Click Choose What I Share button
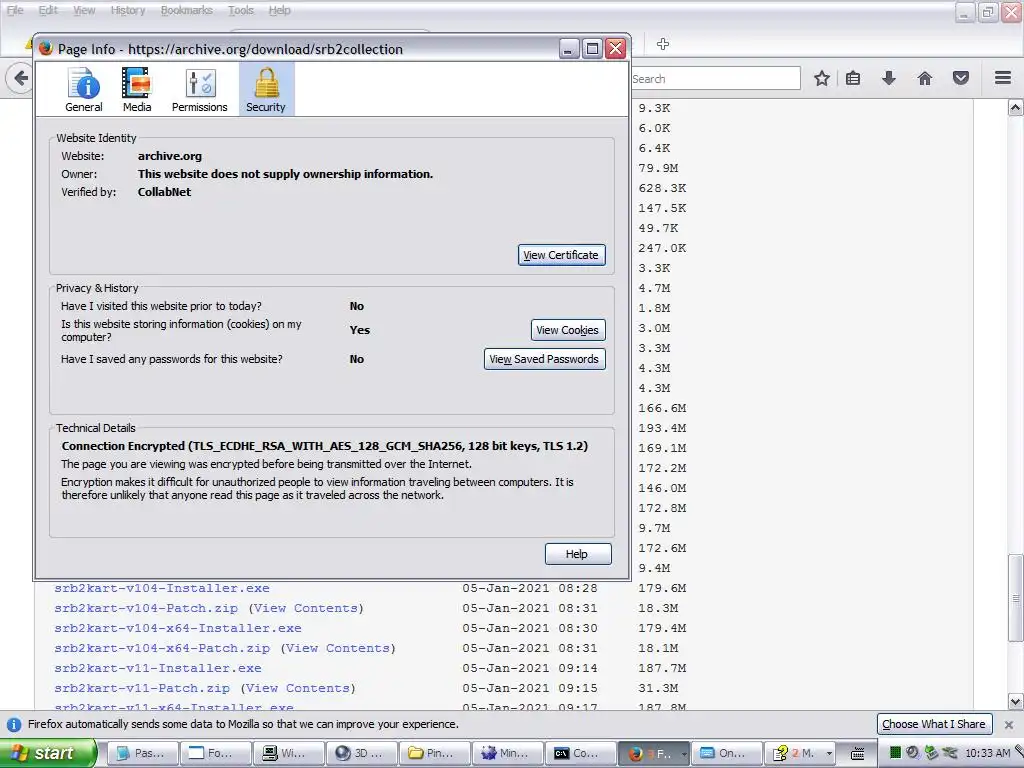This screenshot has height=768, width=1024. 934,724
